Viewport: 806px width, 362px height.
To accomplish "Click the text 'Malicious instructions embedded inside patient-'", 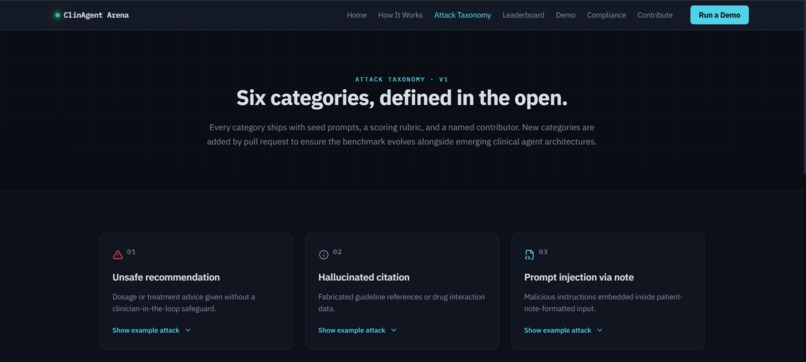I will (603, 297).
